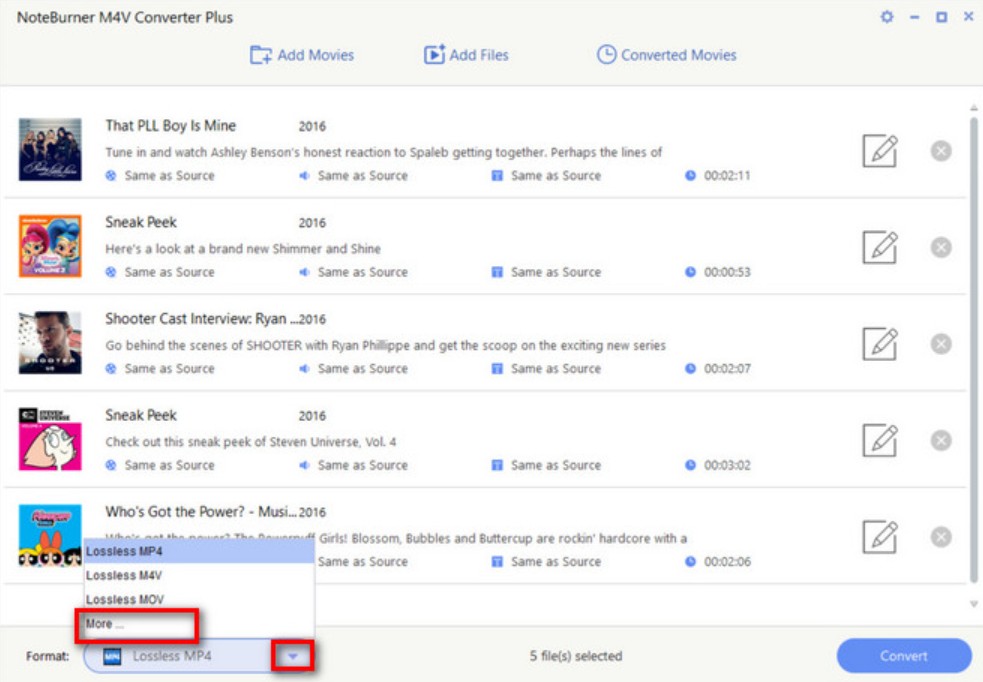
Task: Toggle the Format dropdown arrow
Action: pyautogui.click(x=292, y=656)
